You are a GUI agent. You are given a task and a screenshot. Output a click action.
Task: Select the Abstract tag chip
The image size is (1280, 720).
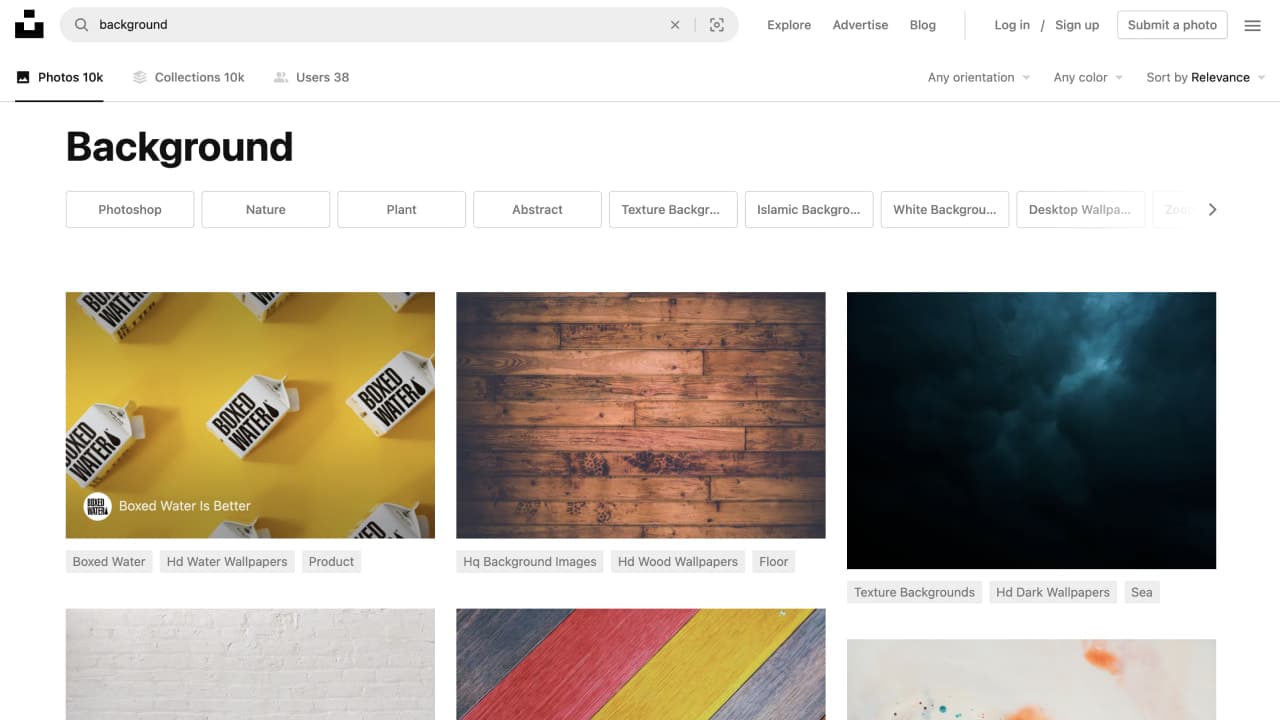538,209
